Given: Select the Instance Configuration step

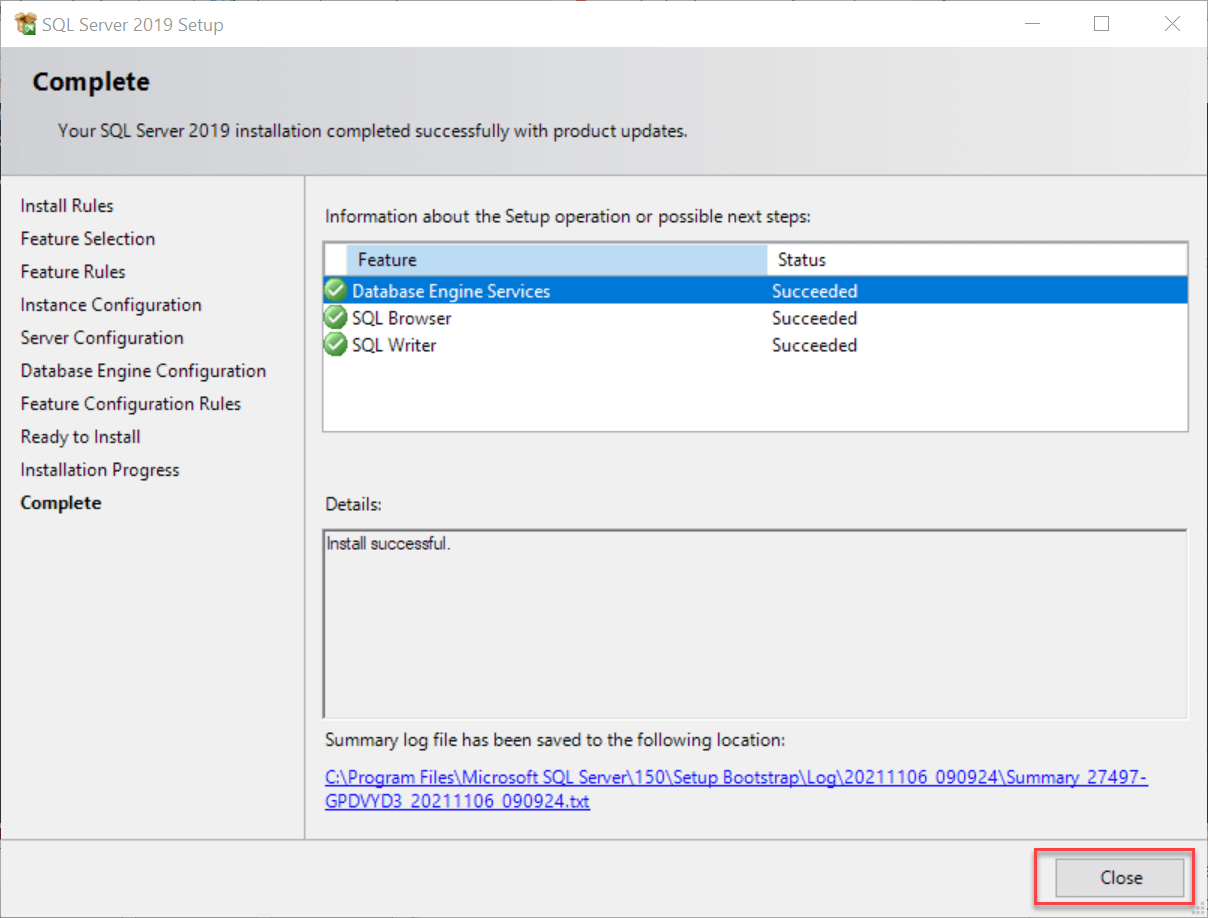Looking at the screenshot, I should (x=110, y=304).
